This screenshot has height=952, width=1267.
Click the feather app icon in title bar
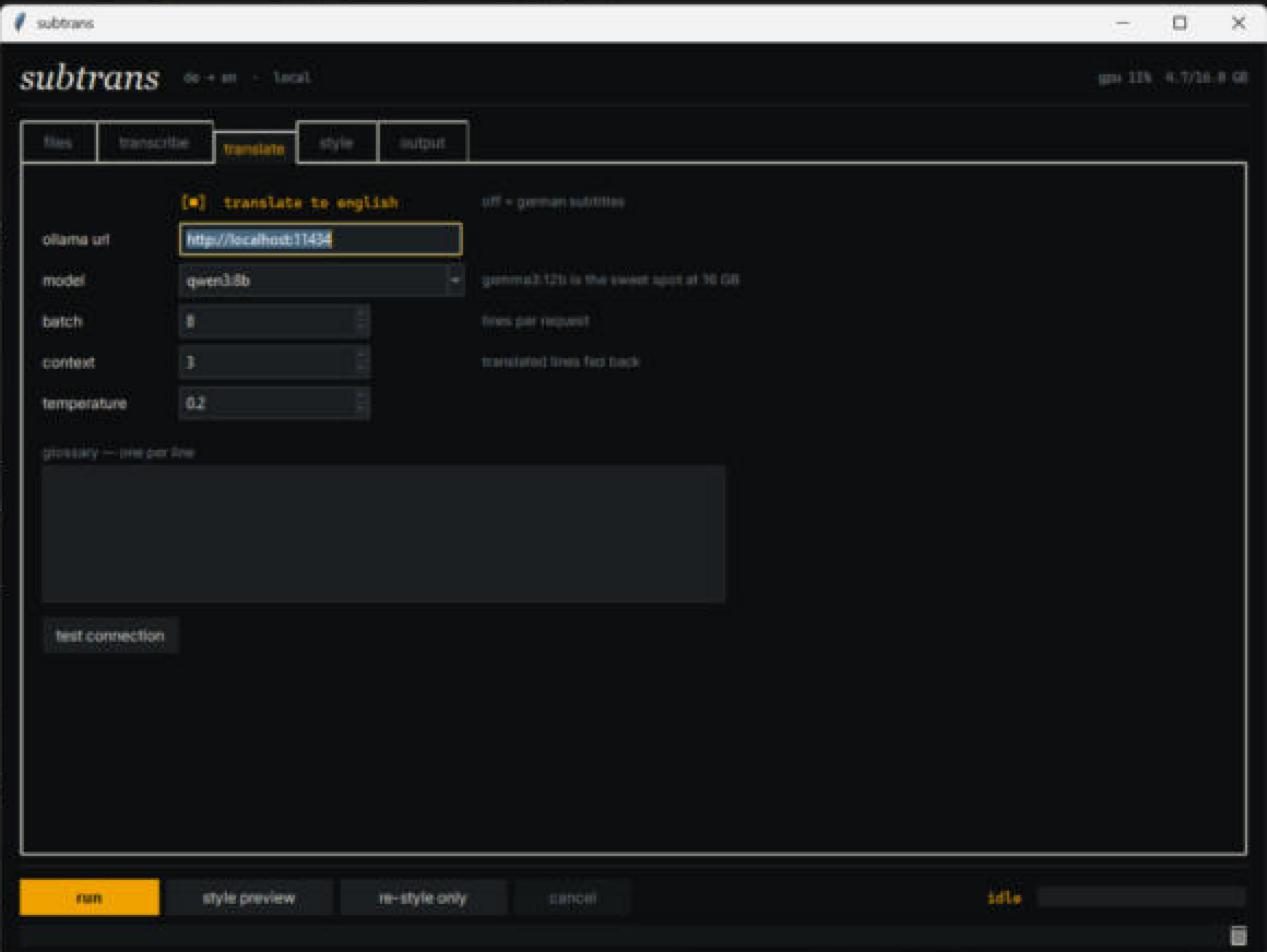click(x=19, y=22)
